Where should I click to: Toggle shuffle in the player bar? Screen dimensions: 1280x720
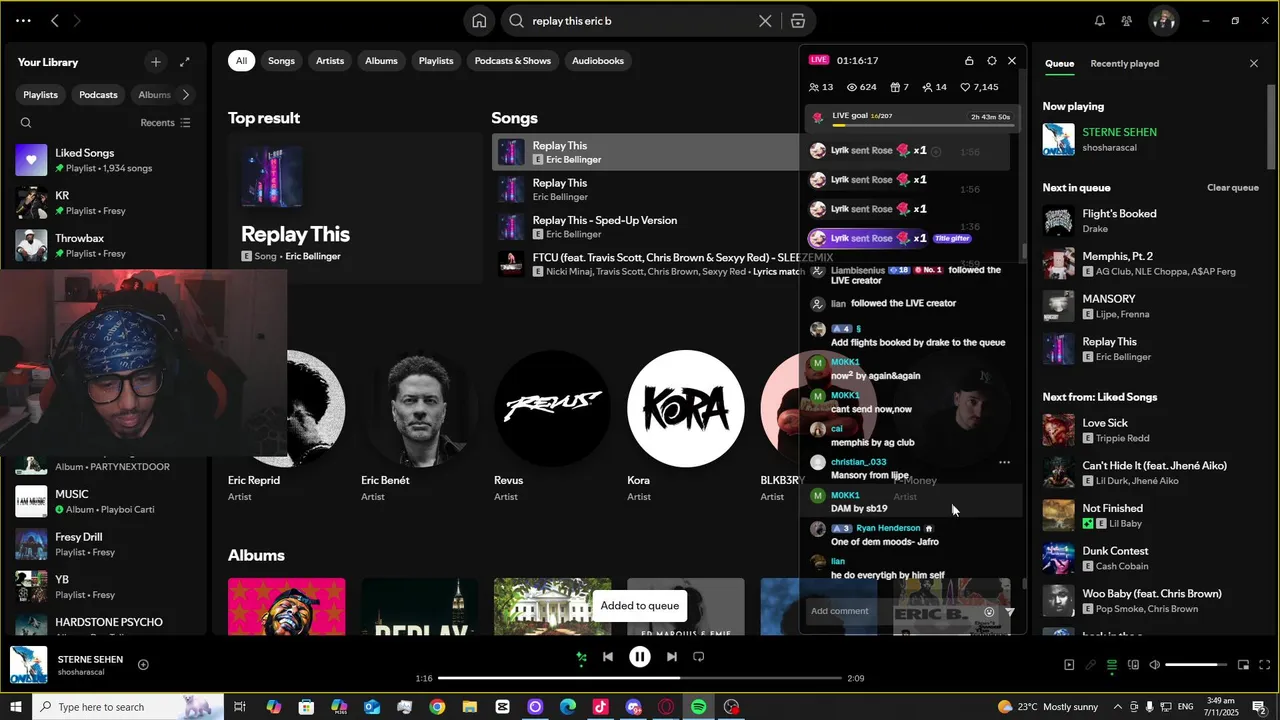(581, 657)
